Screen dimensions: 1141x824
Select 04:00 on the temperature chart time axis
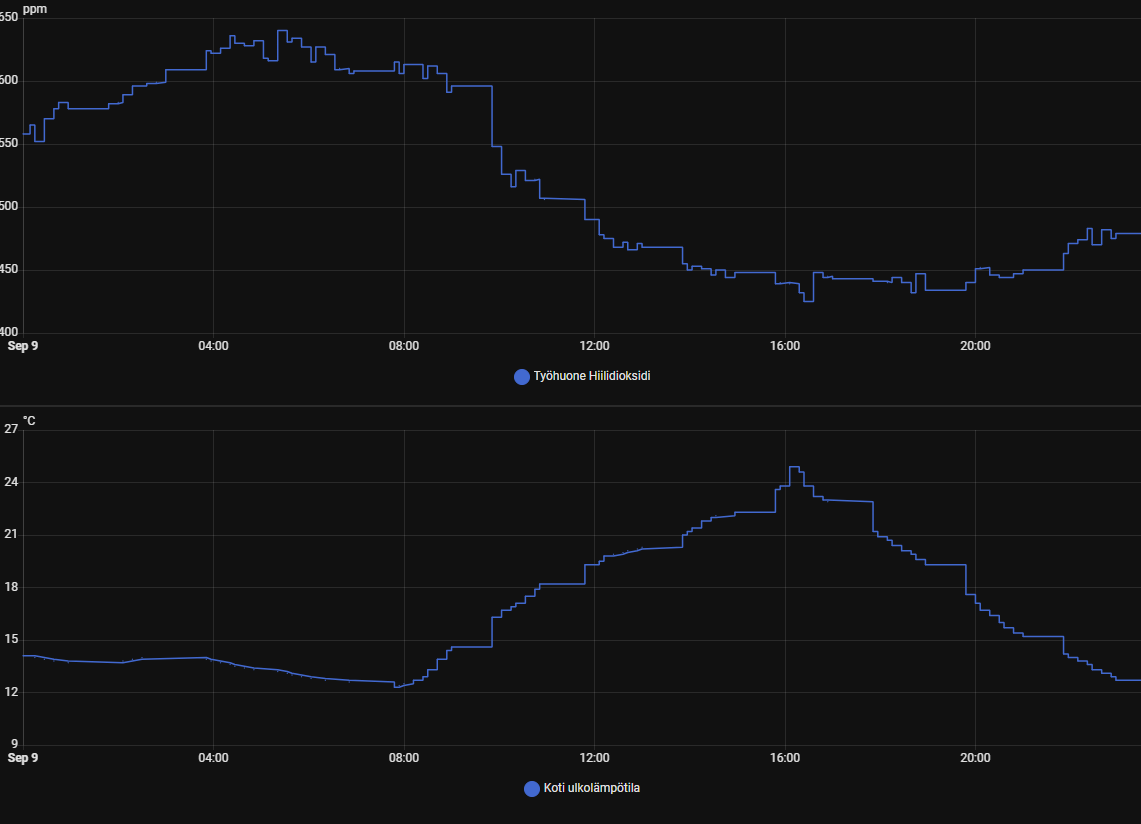point(213,758)
